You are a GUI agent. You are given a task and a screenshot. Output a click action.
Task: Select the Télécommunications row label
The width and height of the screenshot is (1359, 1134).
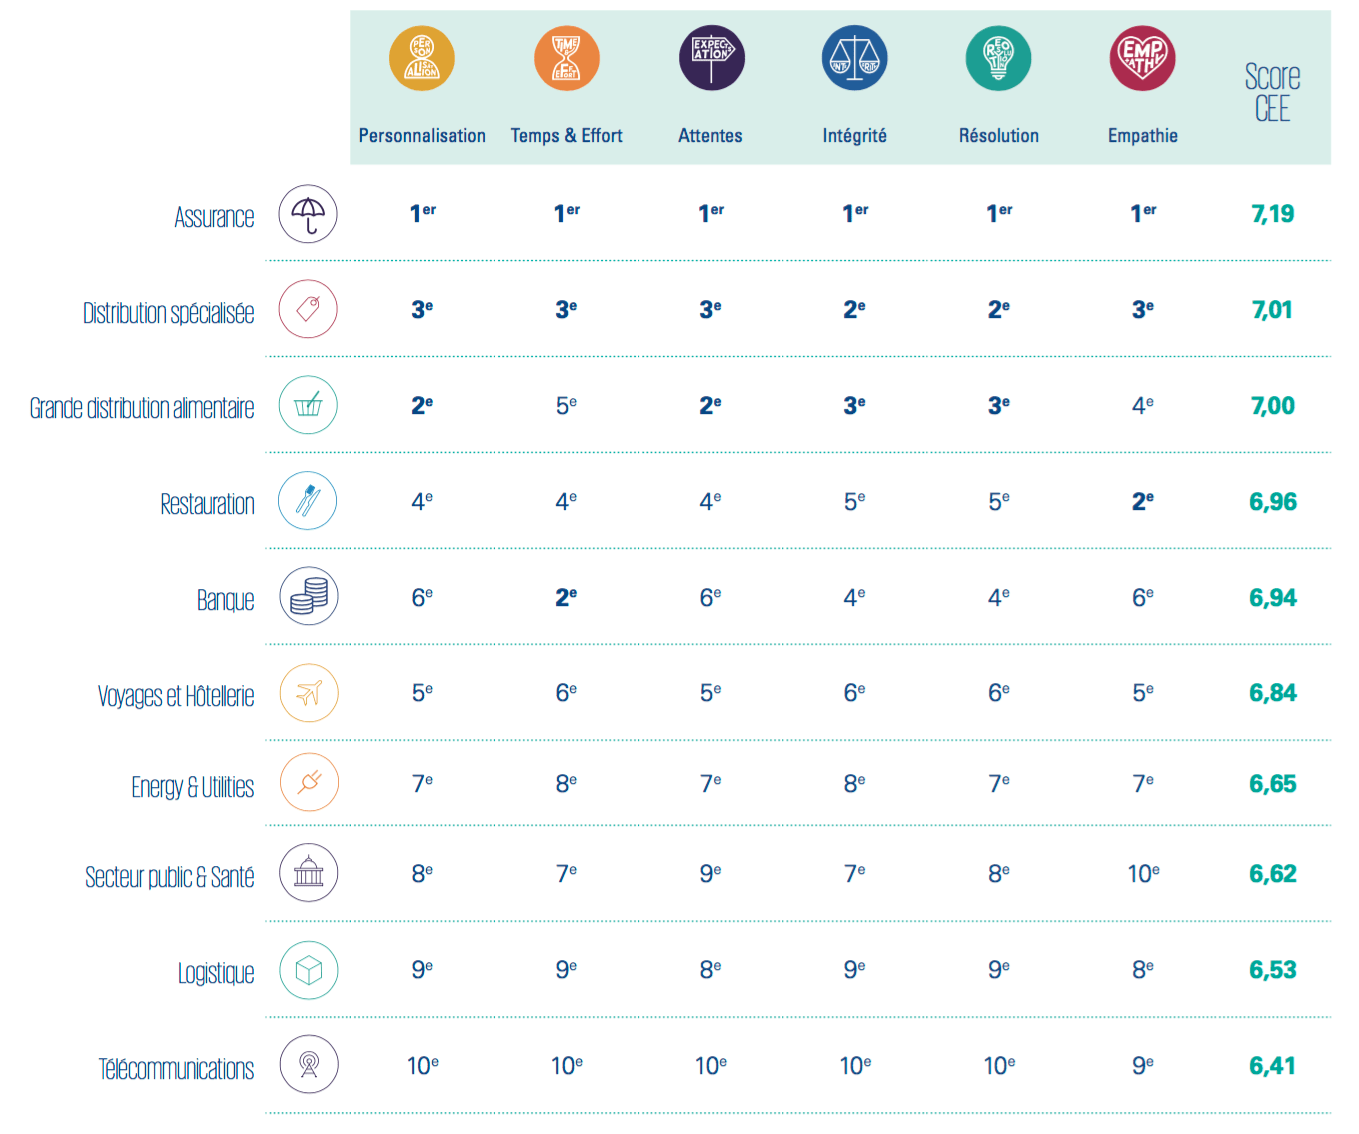176,1069
